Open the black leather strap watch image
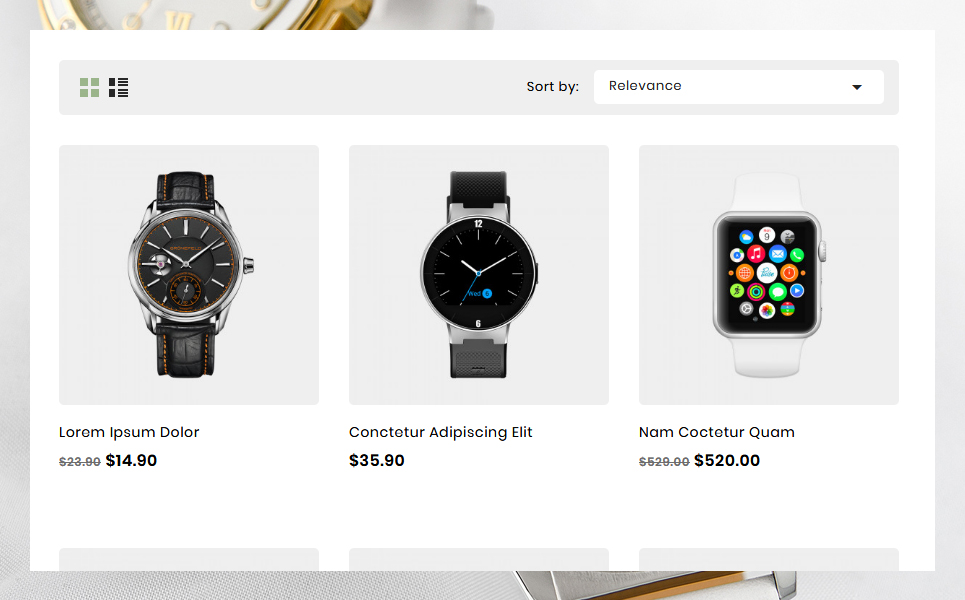Image resolution: width=965 pixels, height=600 pixels. [x=189, y=275]
